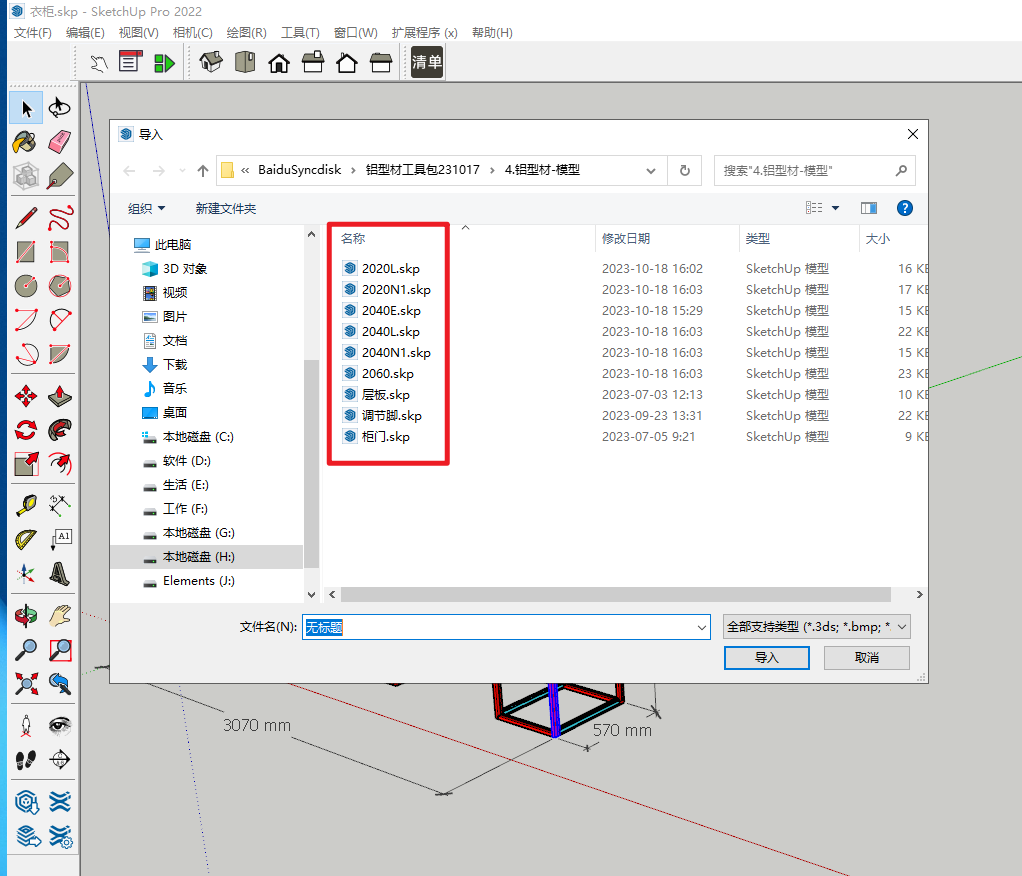The image size is (1022, 876).
Task: Select the 2040E.skp file
Action: click(x=390, y=310)
